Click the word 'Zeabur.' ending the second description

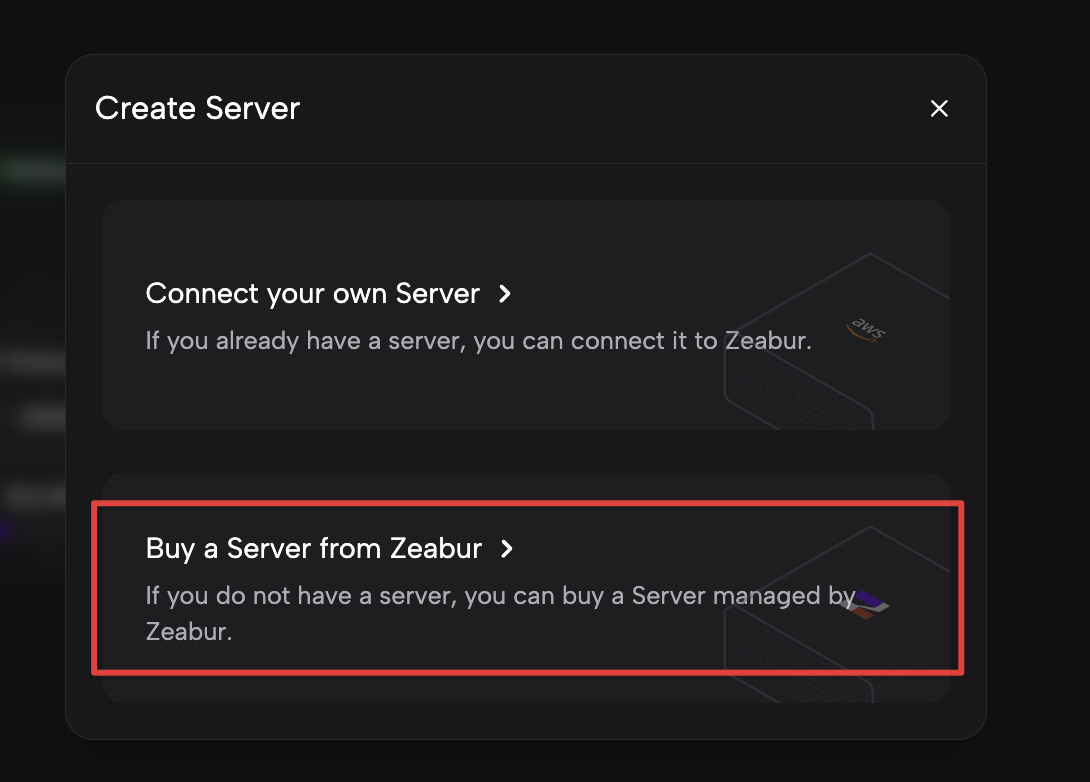[x=189, y=632]
